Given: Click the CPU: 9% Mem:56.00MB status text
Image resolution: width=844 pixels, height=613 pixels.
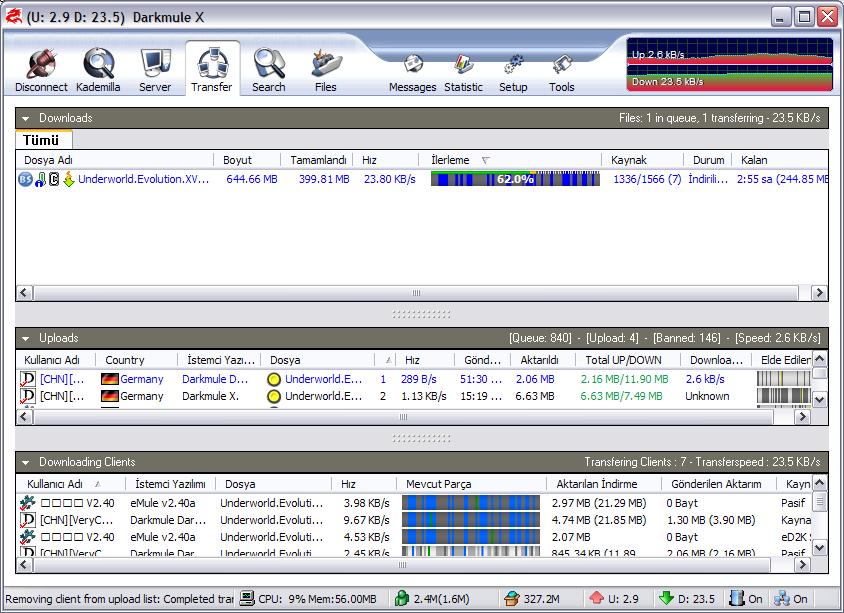Looking at the screenshot, I should 317,599.
